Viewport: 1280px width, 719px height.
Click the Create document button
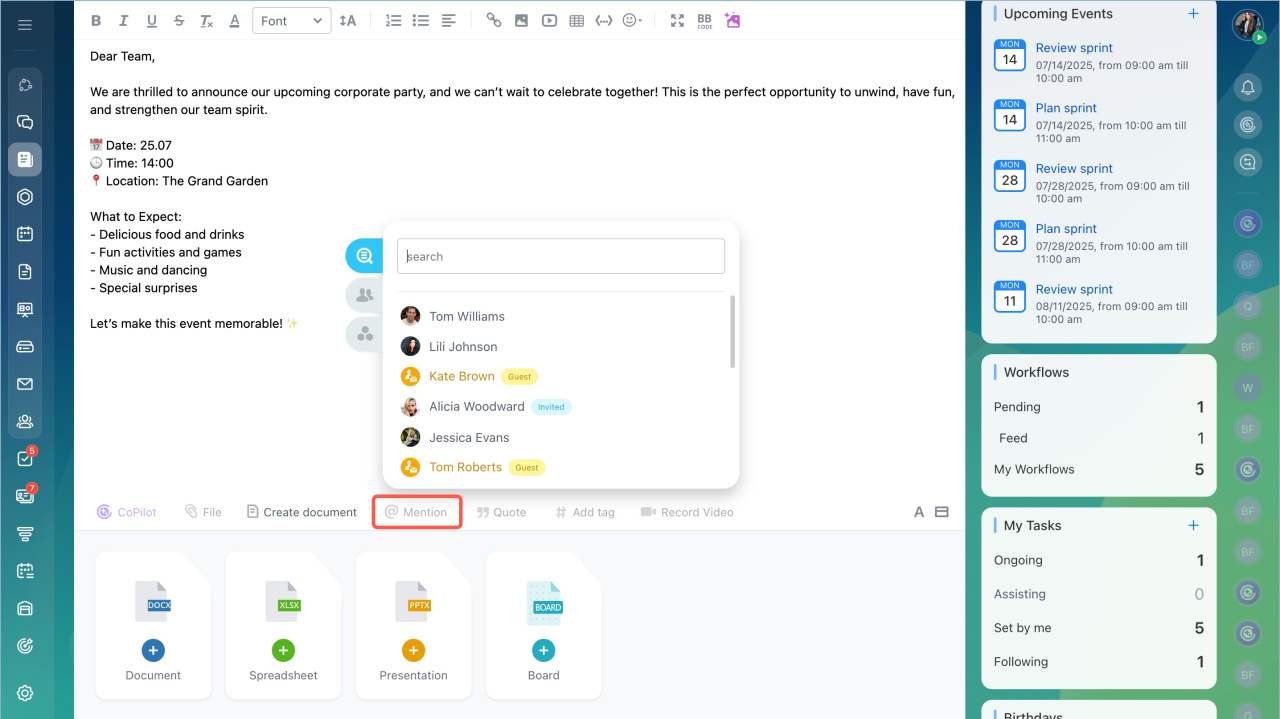click(x=302, y=512)
